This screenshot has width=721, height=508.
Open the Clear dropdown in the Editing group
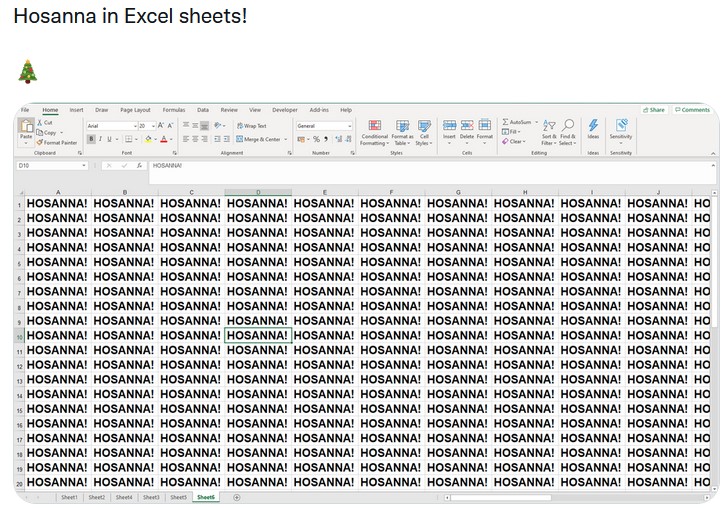point(514,142)
